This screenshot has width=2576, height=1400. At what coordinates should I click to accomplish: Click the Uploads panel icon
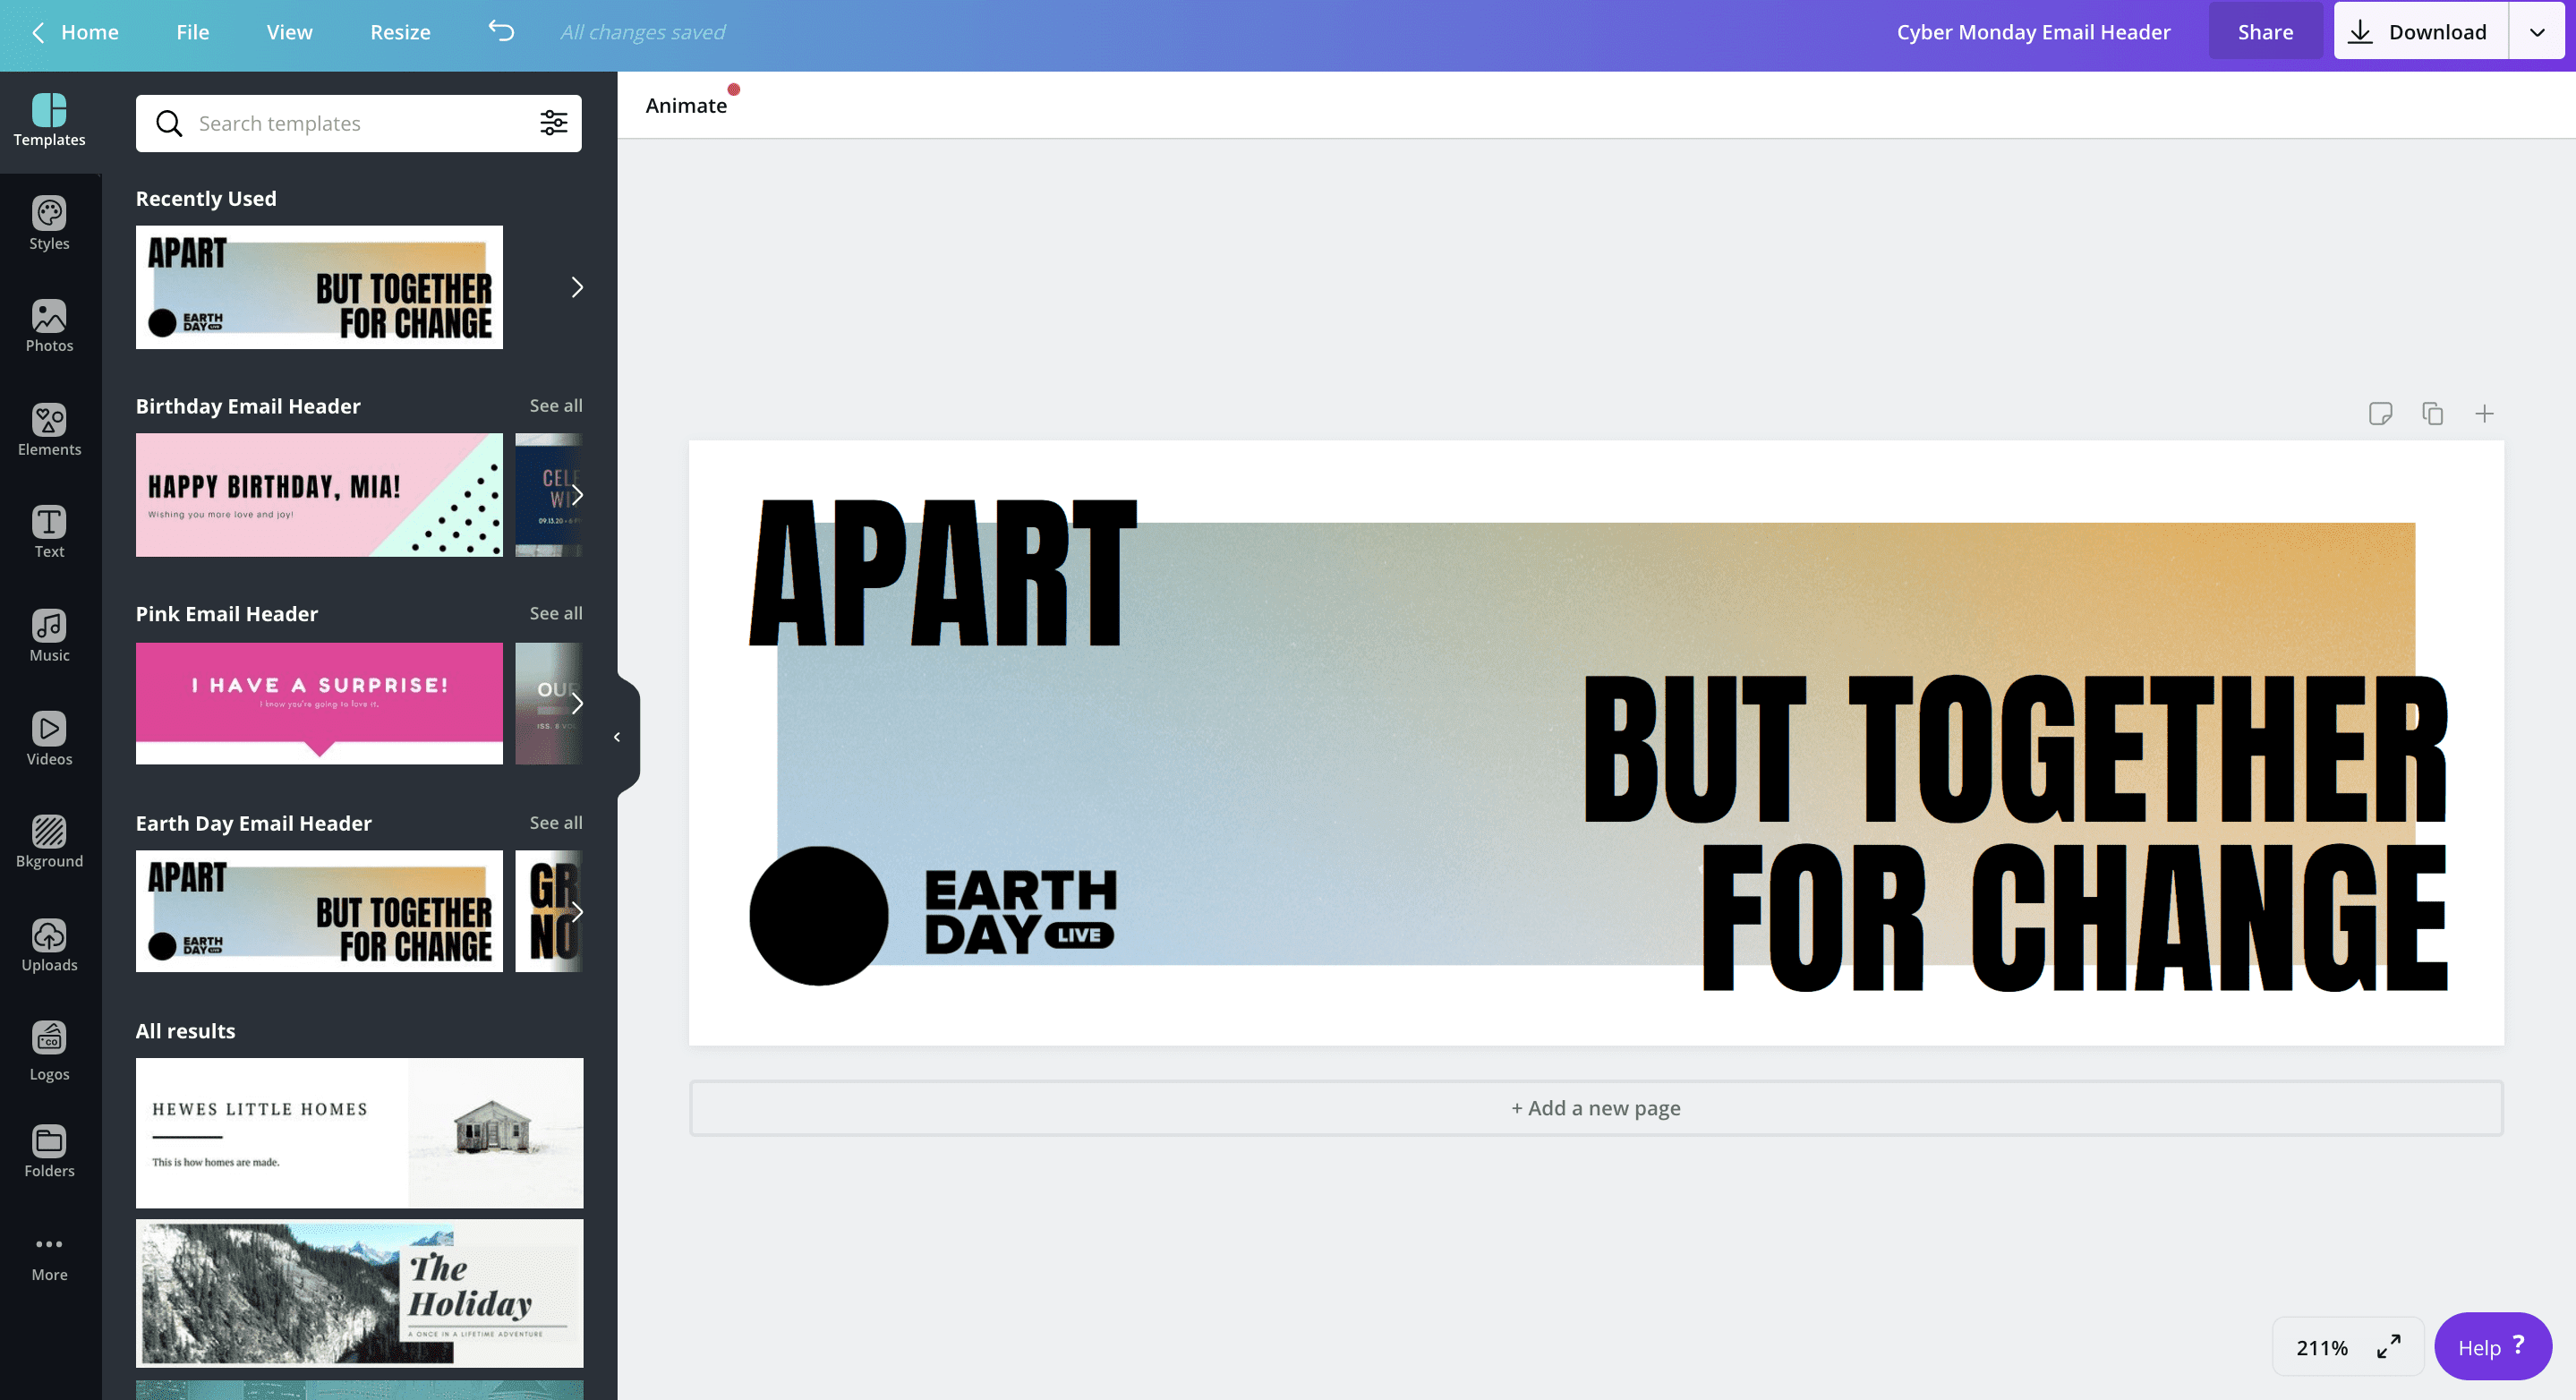point(48,945)
